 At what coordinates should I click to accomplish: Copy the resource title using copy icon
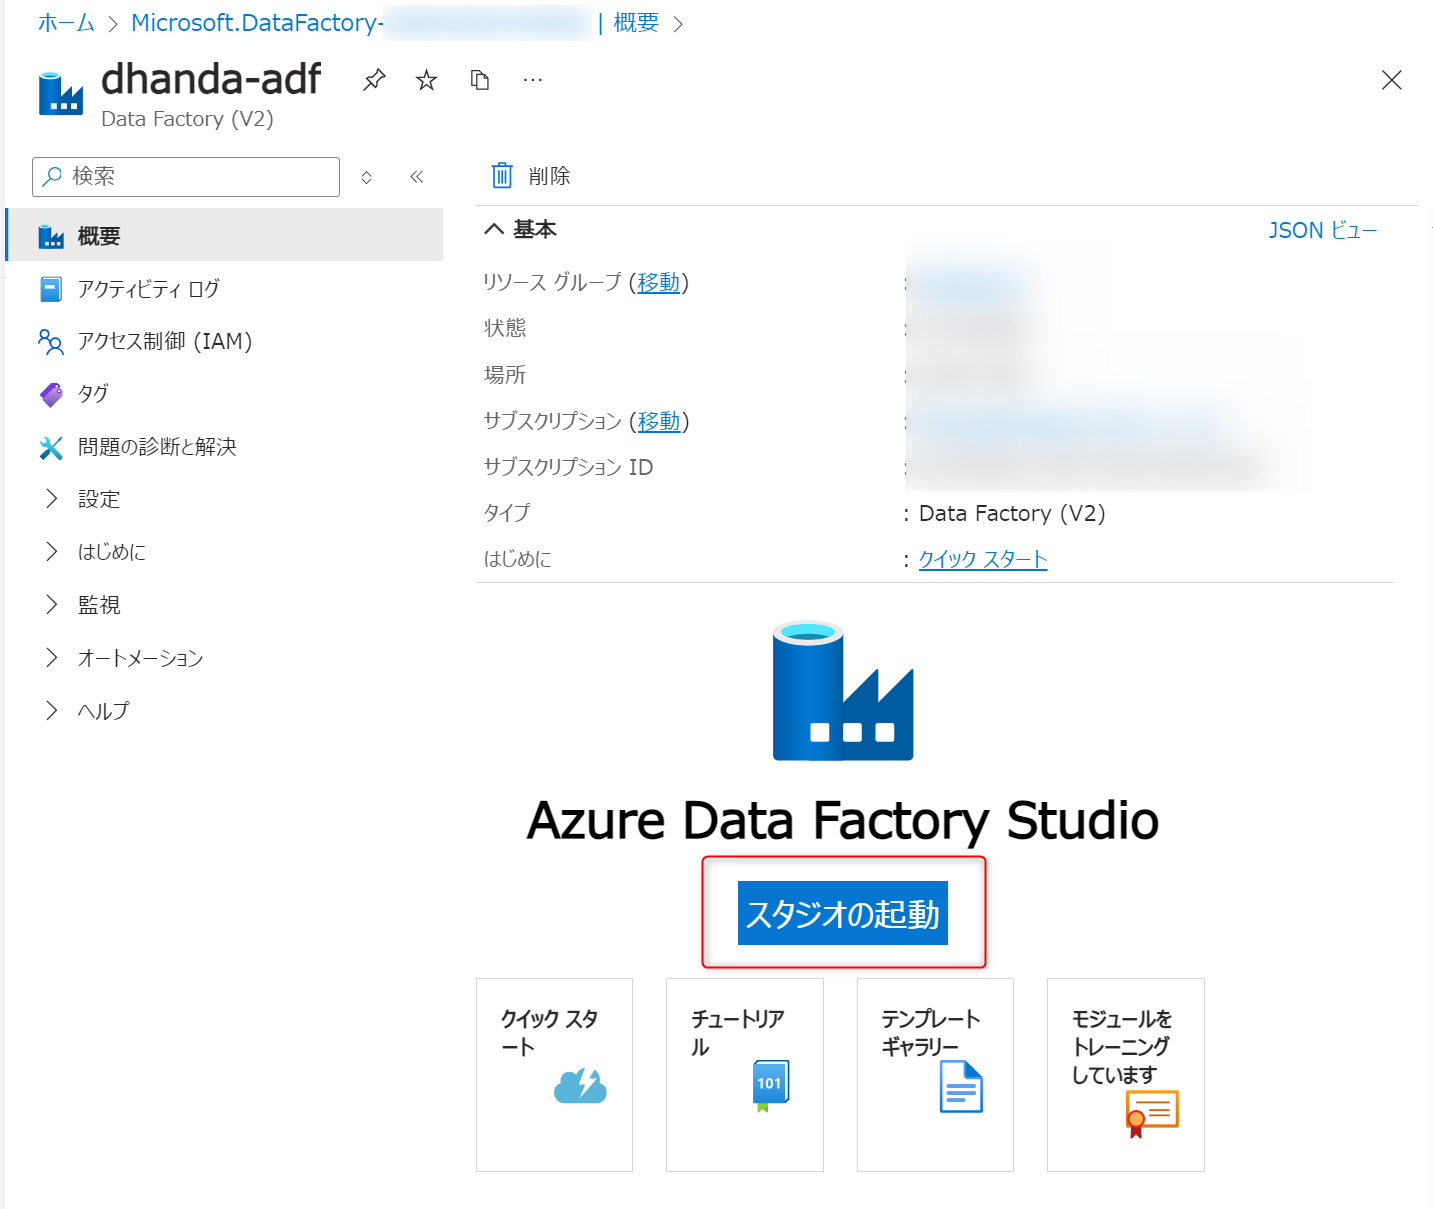[480, 80]
